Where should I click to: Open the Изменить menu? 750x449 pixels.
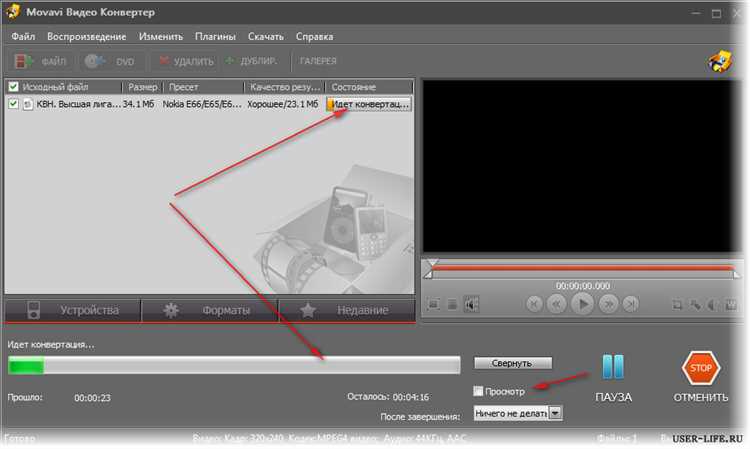point(161,36)
